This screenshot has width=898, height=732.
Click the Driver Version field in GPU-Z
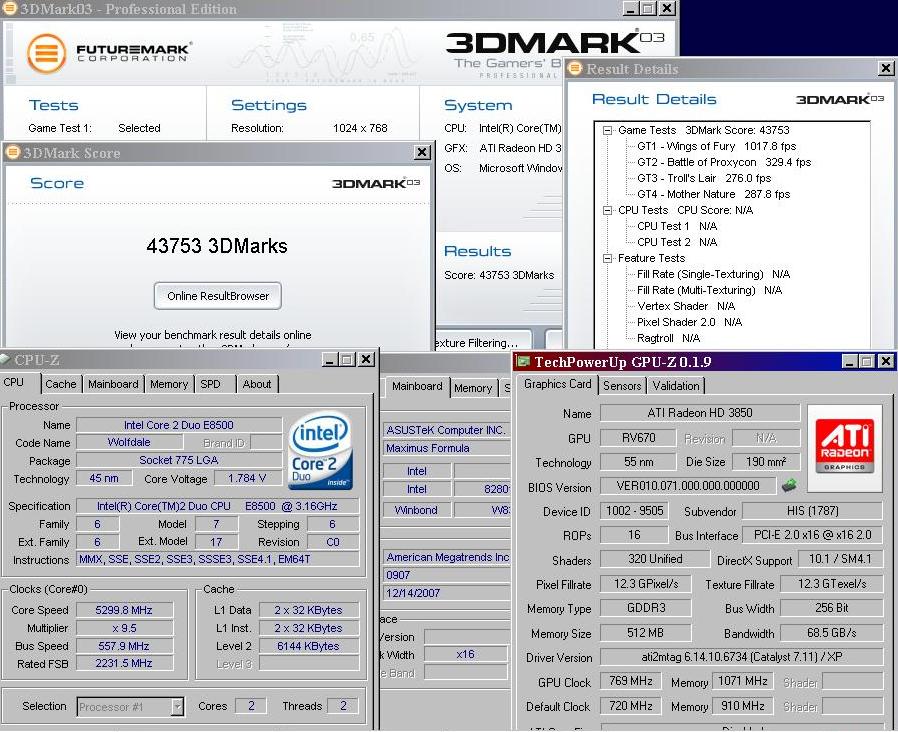click(741, 657)
